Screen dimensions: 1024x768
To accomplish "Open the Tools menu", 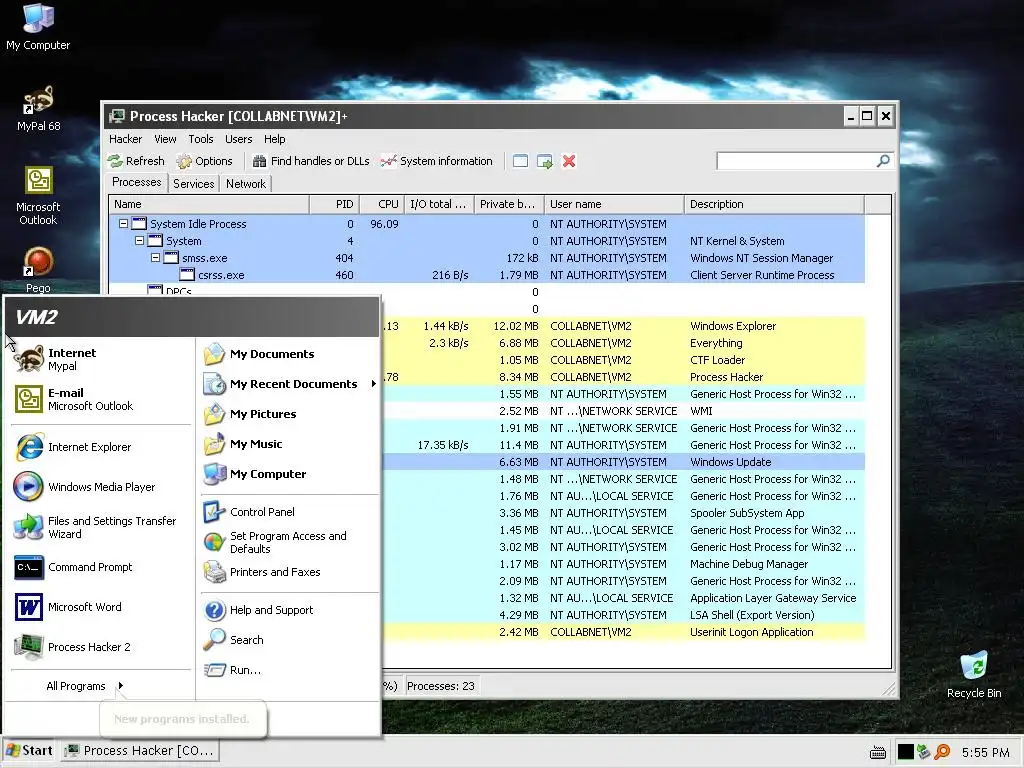I will [x=201, y=139].
